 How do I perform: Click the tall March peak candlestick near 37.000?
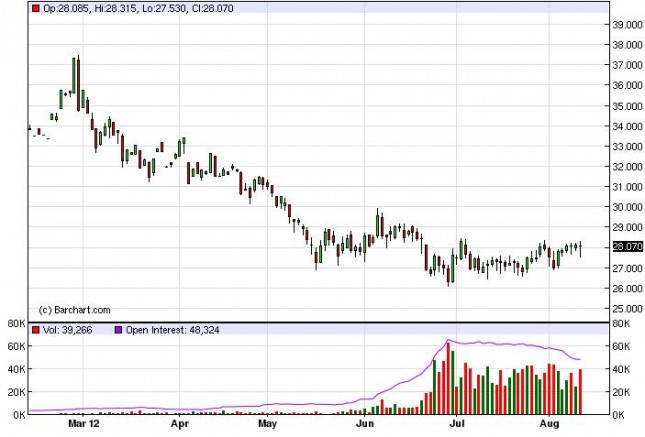pos(78,84)
